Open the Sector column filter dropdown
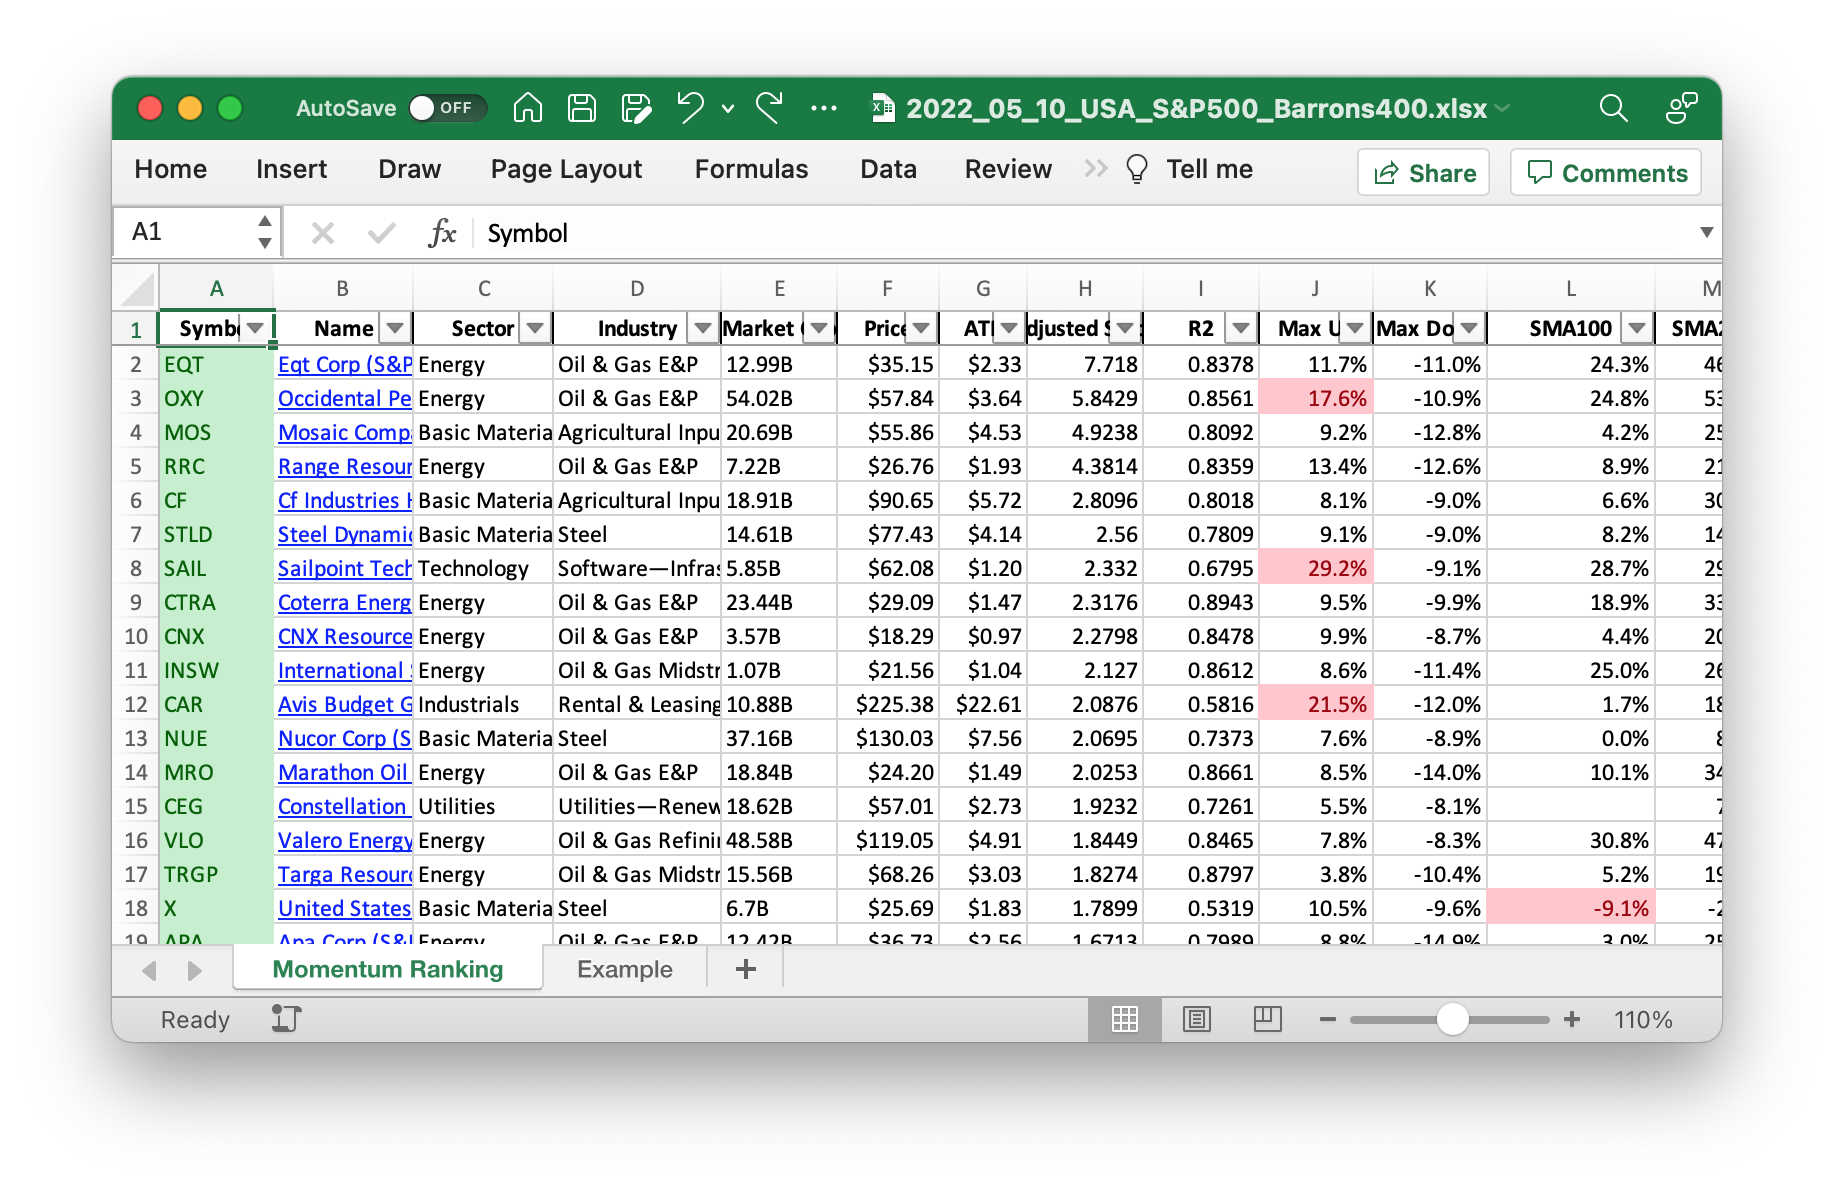The height and width of the screenshot is (1190, 1834). 535,328
